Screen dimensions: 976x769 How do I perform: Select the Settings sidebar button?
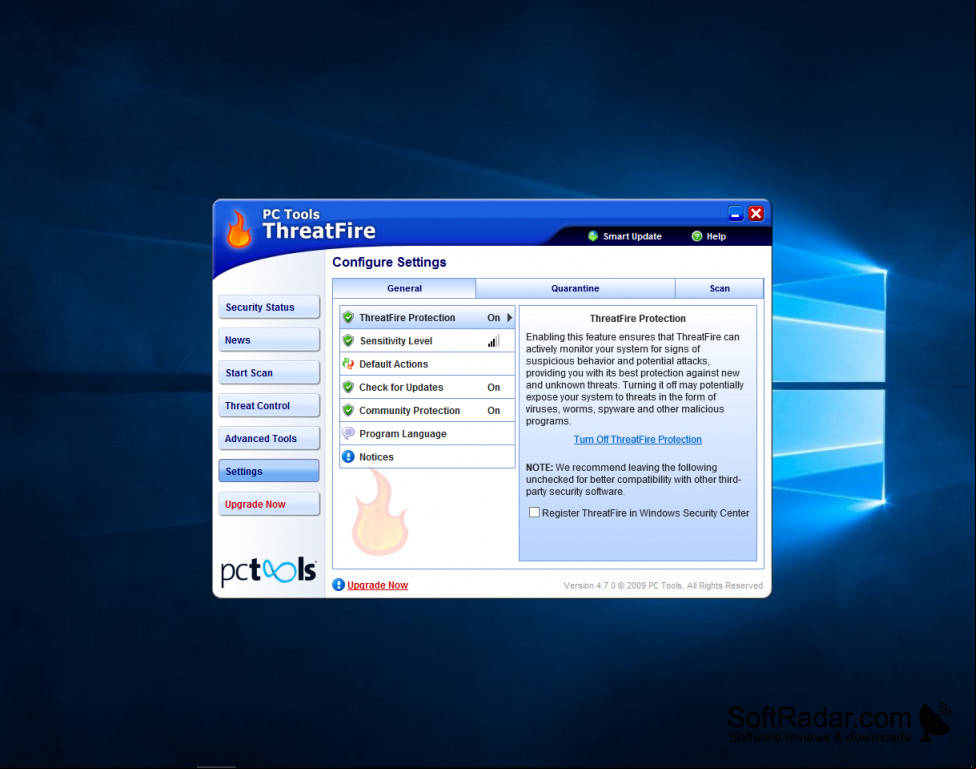[x=269, y=471]
